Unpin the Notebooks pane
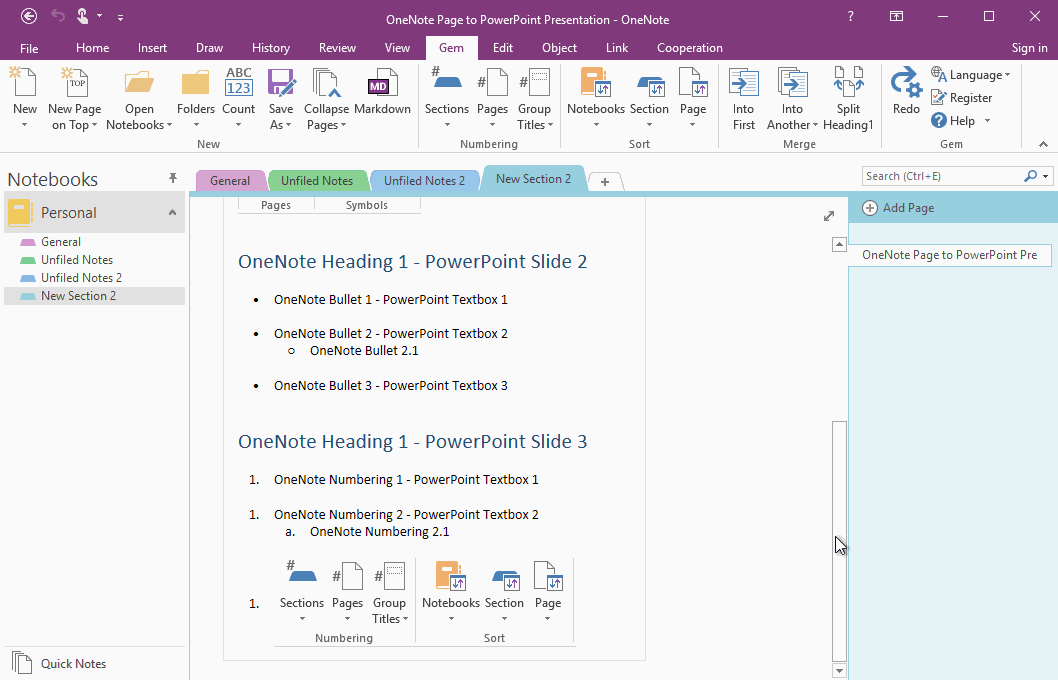Image resolution: width=1058 pixels, height=680 pixels. 173,178
